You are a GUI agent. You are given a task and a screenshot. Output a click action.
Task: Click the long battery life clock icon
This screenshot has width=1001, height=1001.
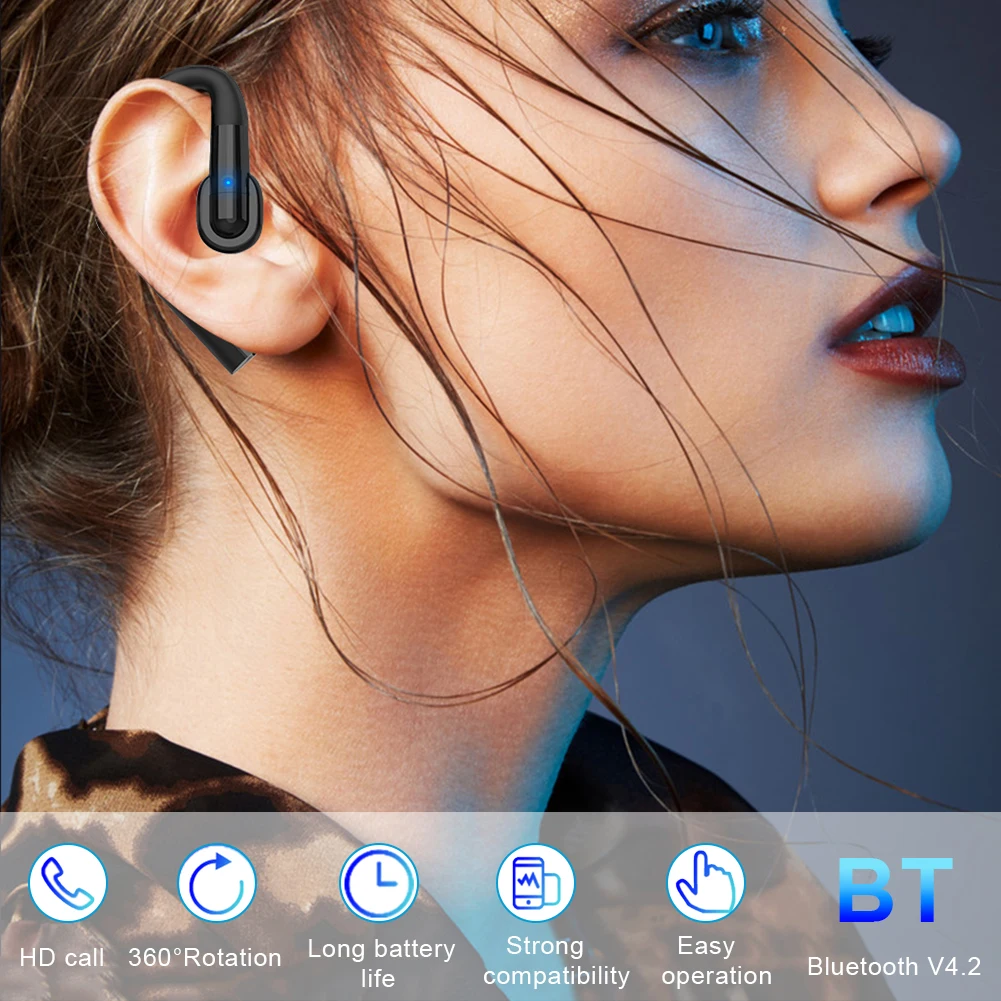(379, 883)
